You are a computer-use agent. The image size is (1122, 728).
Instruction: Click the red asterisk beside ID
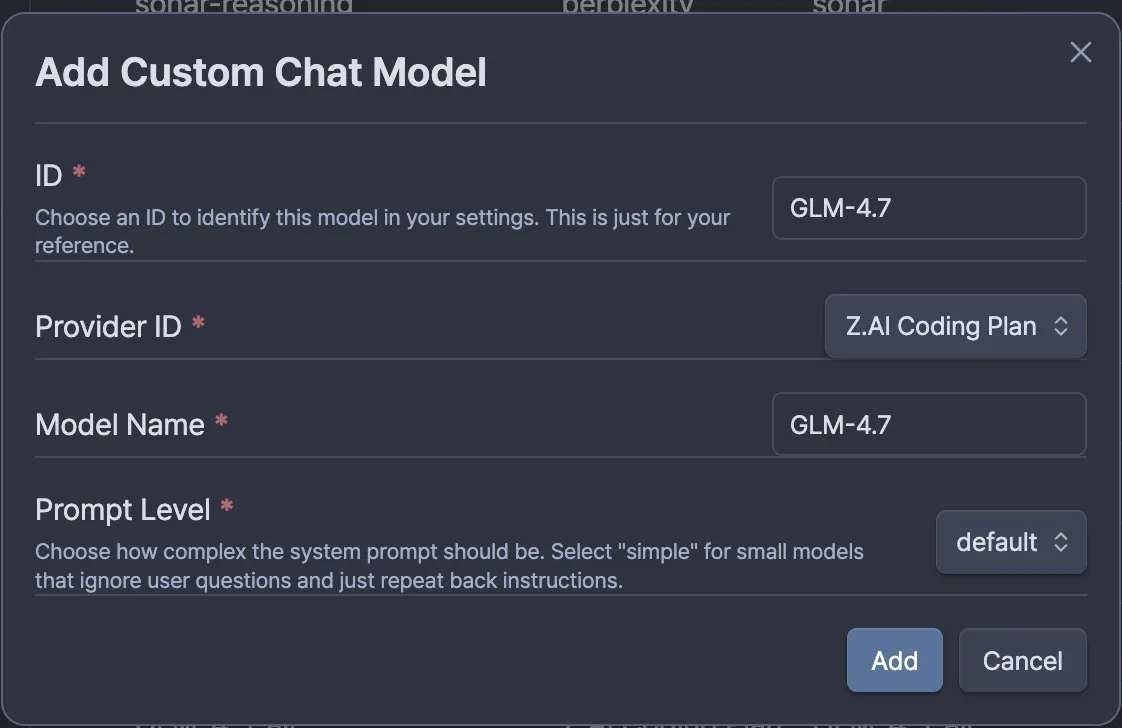[79, 173]
